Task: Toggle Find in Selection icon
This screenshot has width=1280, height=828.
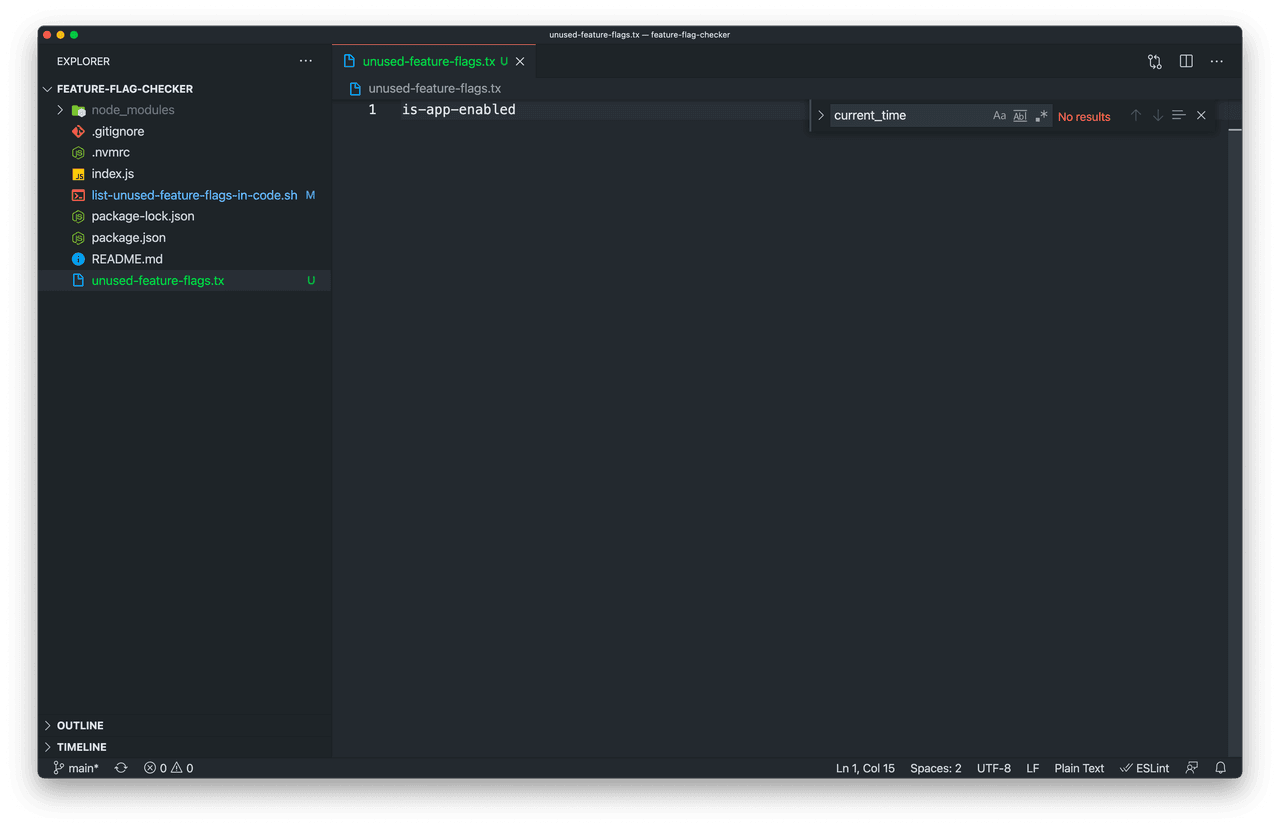Action: pyautogui.click(x=1179, y=116)
